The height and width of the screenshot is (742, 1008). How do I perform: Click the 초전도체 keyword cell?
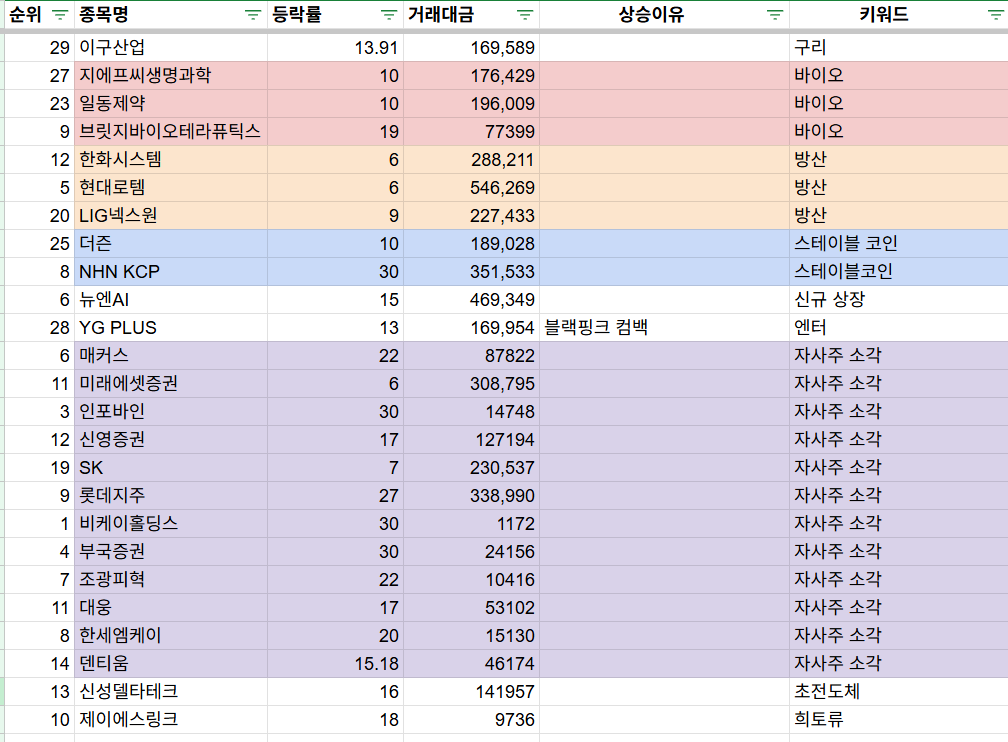[x=899, y=692]
